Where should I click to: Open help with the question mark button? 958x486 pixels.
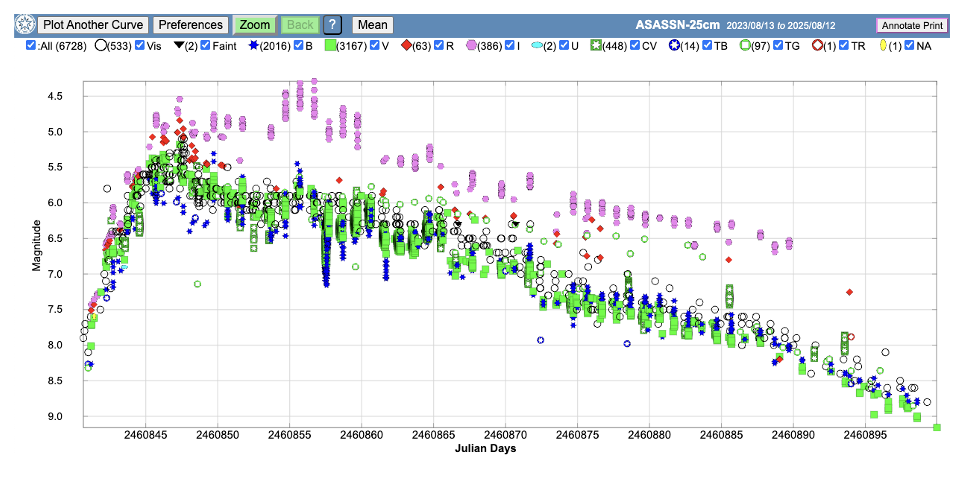(x=332, y=25)
